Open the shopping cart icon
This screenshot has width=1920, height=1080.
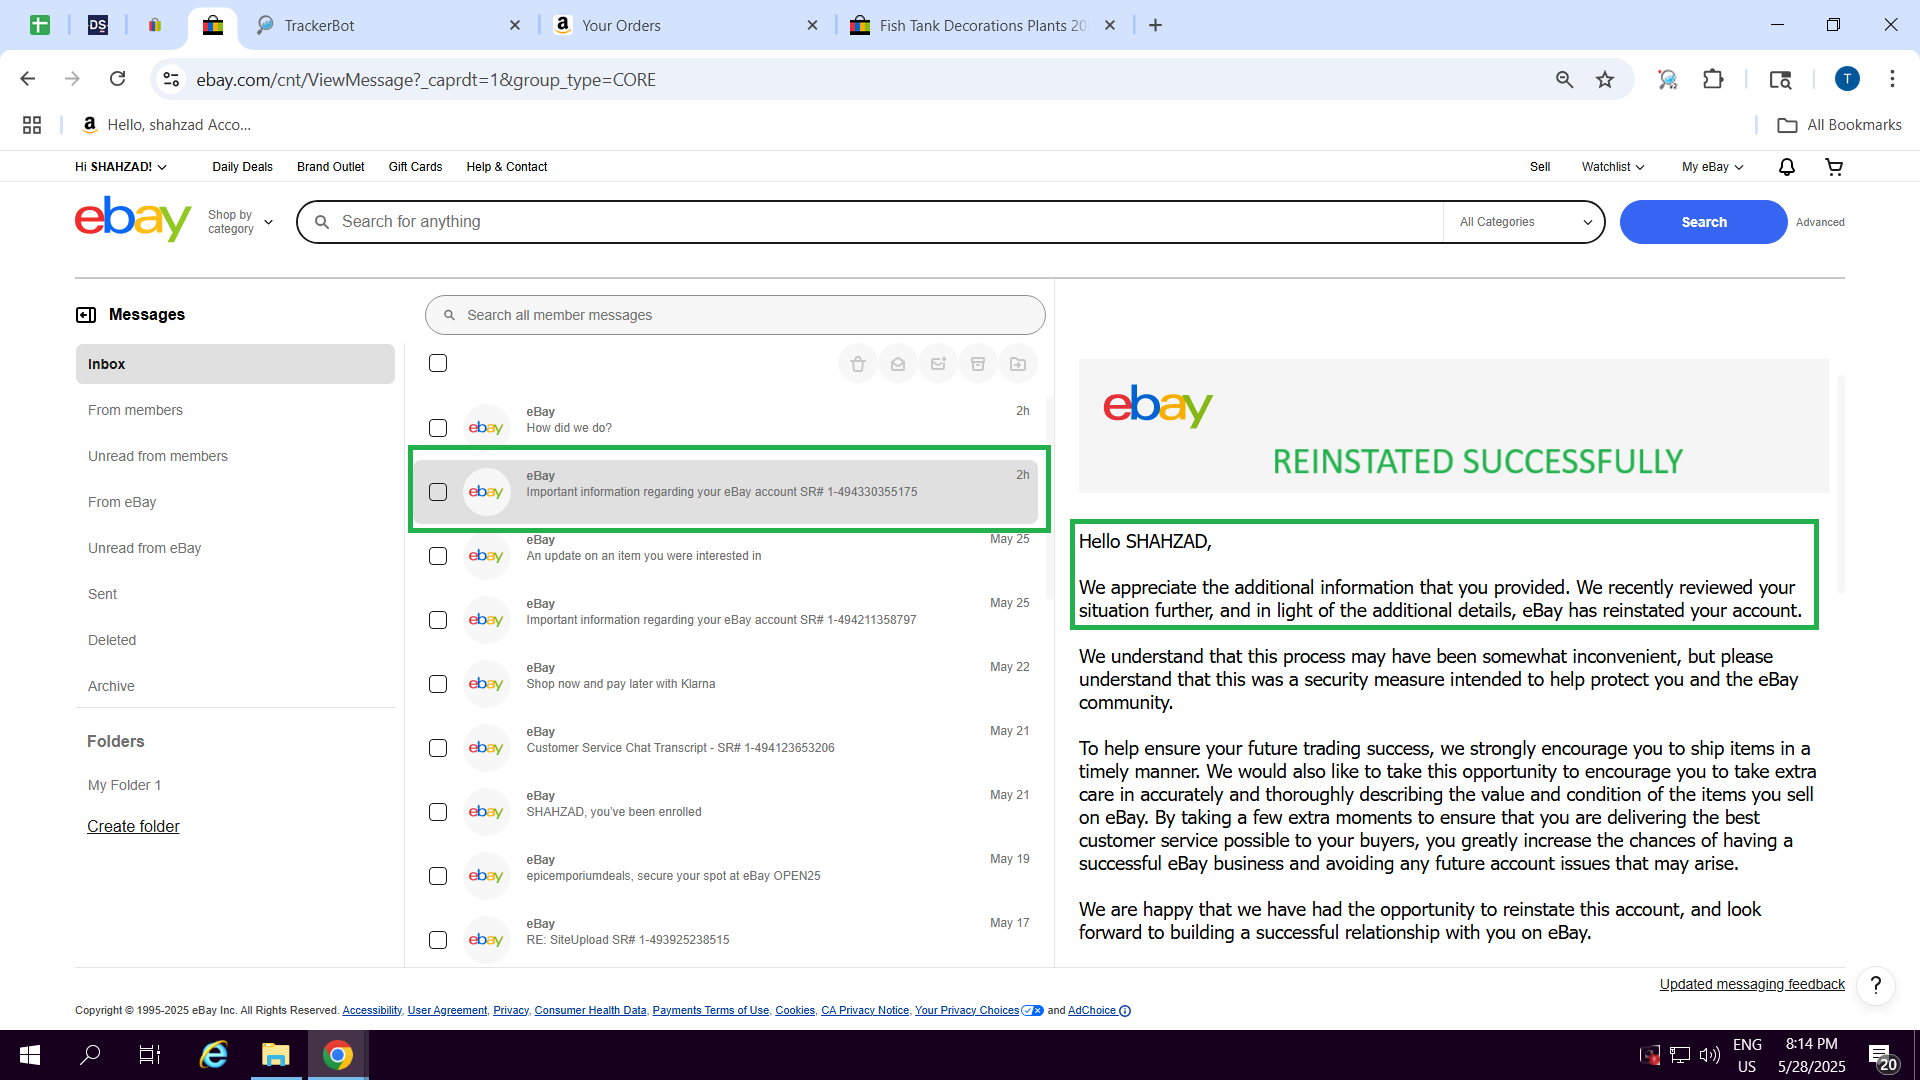tap(1833, 167)
